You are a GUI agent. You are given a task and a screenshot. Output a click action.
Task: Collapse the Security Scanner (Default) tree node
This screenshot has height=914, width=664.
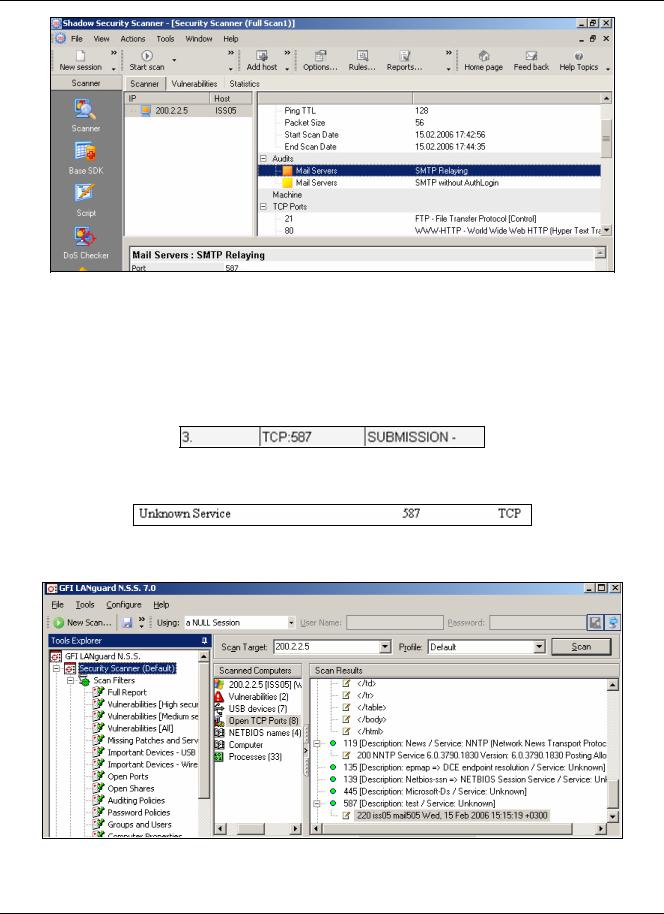click(57, 669)
